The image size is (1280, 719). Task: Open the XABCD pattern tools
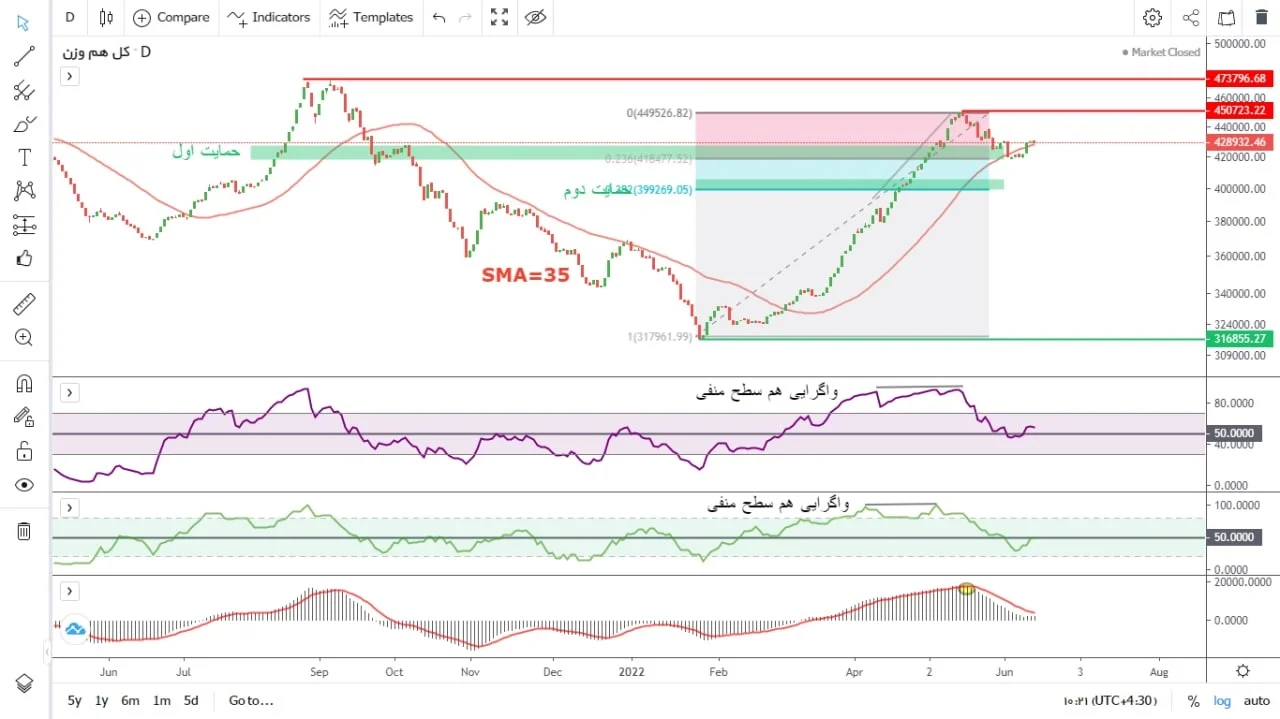(24, 191)
